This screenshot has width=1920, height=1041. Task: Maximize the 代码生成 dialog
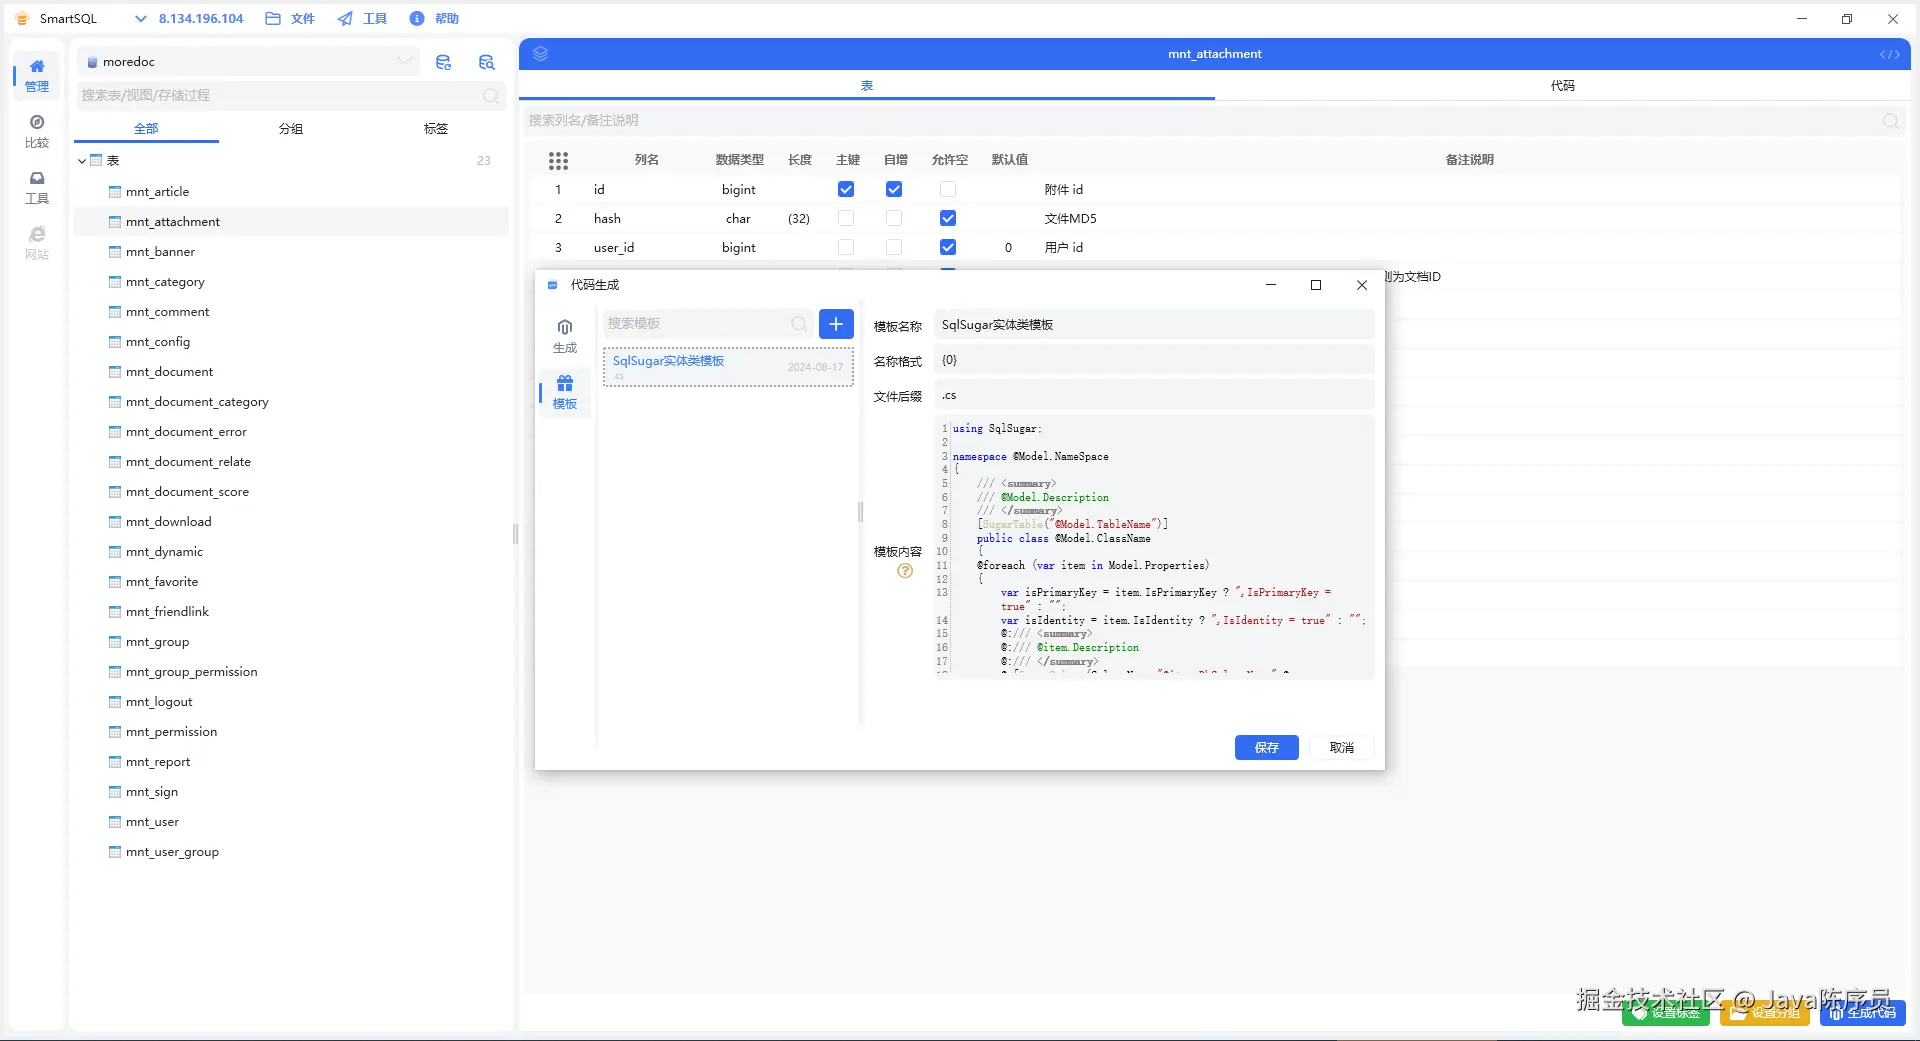pyautogui.click(x=1316, y=285)
